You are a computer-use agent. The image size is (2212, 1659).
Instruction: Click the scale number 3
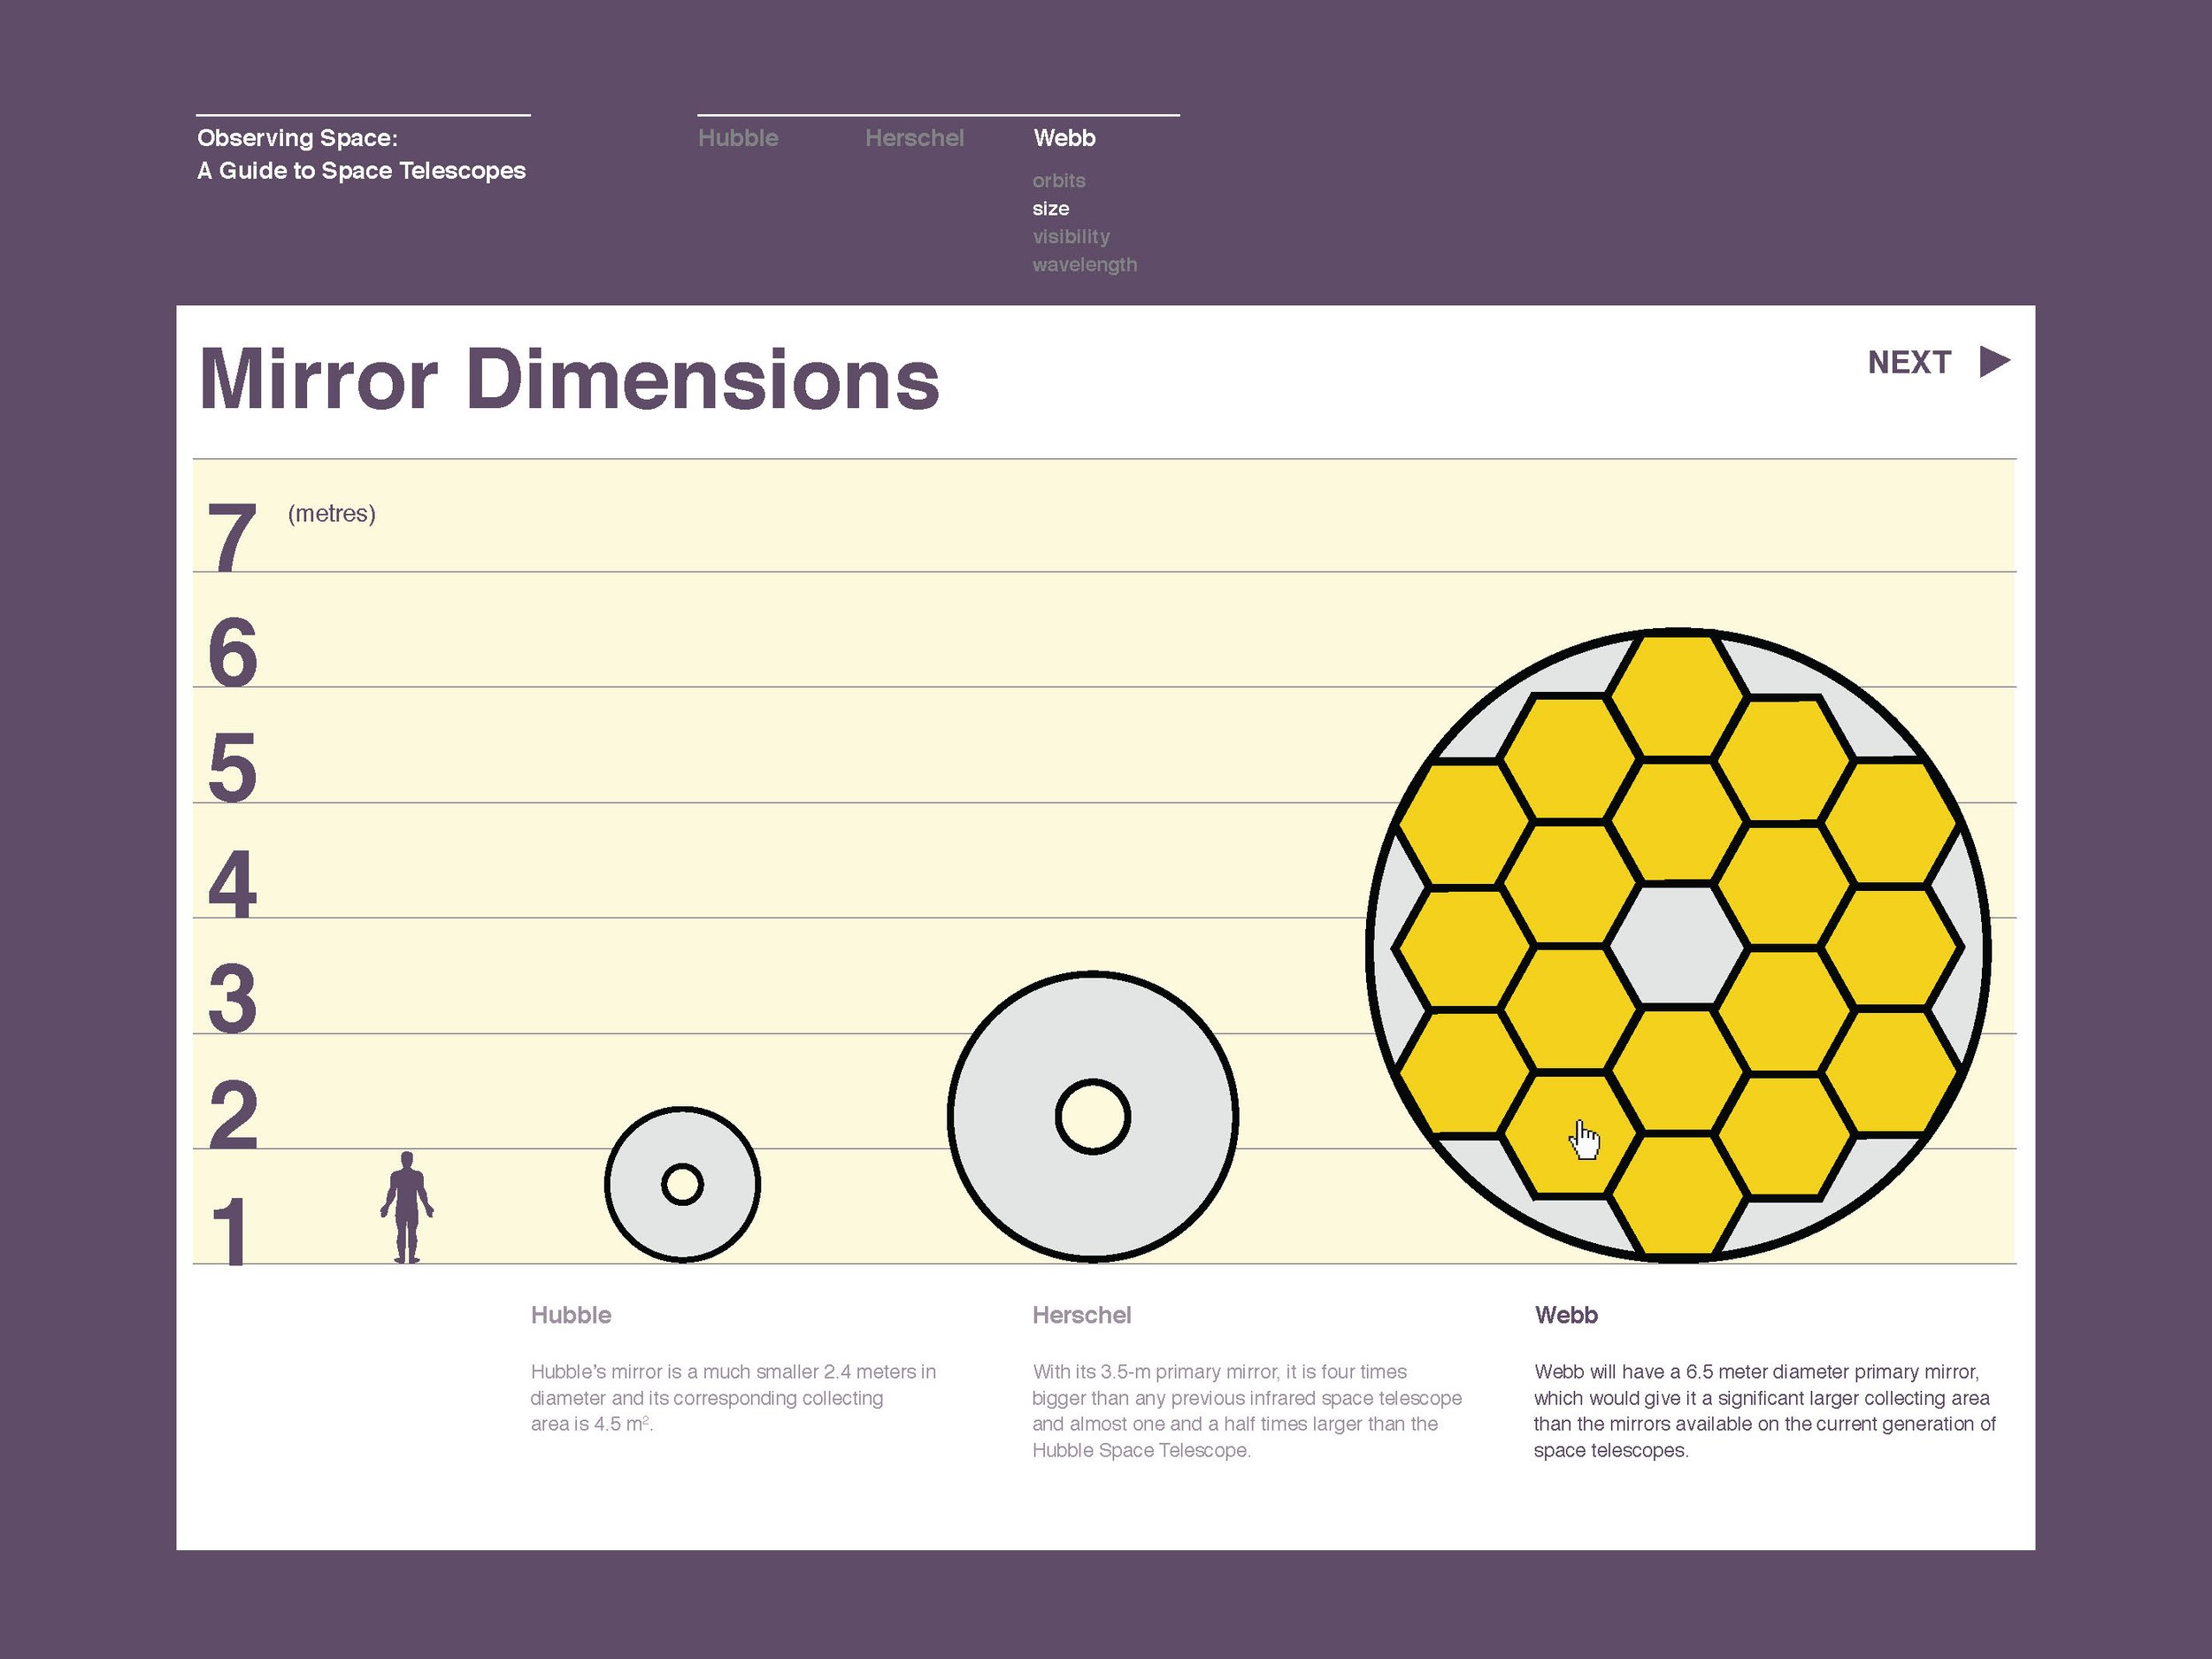coord(232,999)
